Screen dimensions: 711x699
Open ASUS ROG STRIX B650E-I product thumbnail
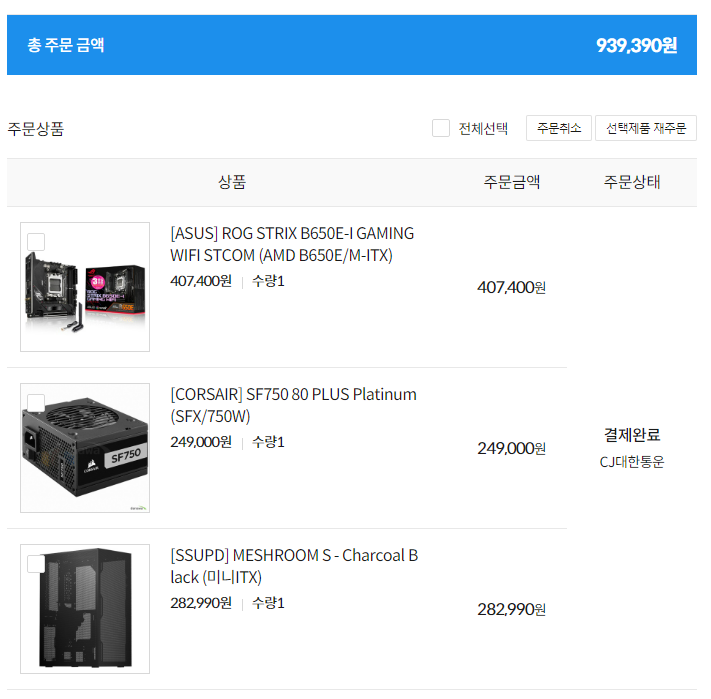tap(85, 286)
